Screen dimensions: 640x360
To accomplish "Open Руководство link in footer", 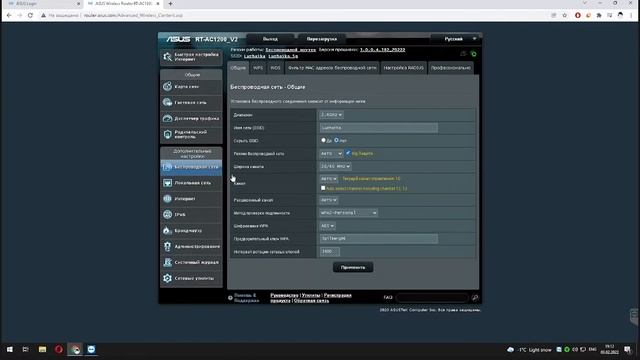I will (284, 295).
